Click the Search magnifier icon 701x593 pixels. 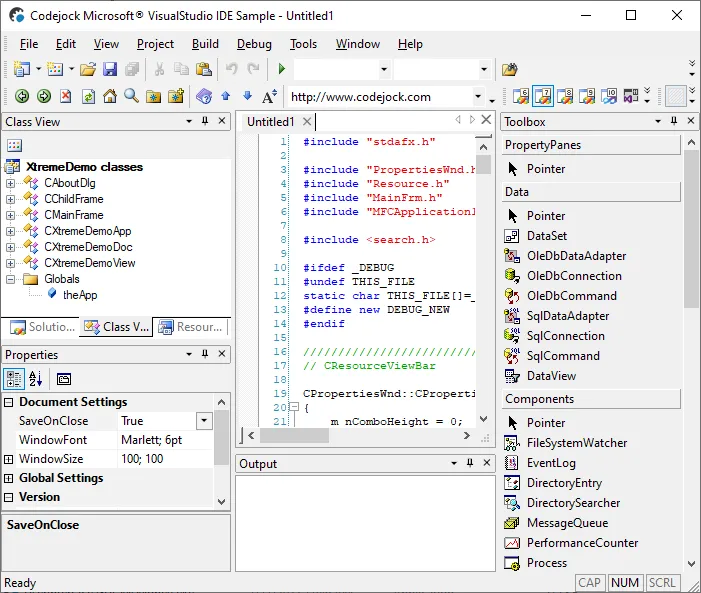(131, 97)
